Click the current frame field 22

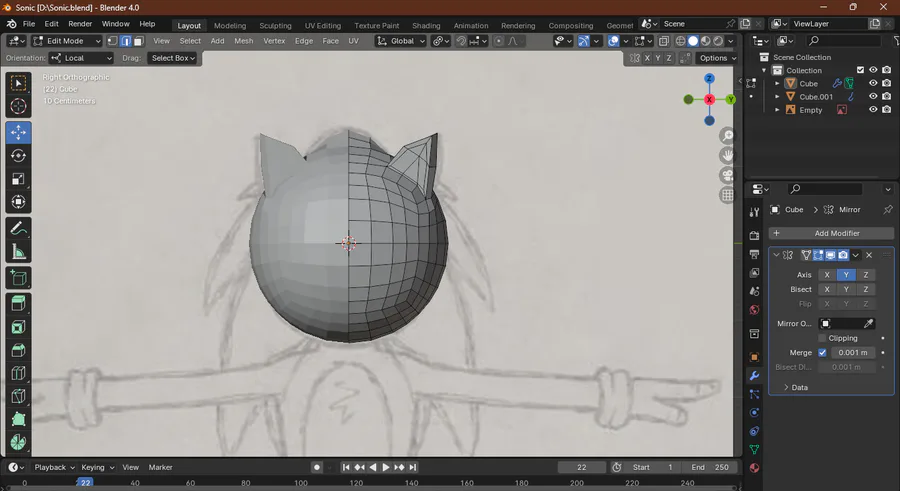click(x=581, y=467)
